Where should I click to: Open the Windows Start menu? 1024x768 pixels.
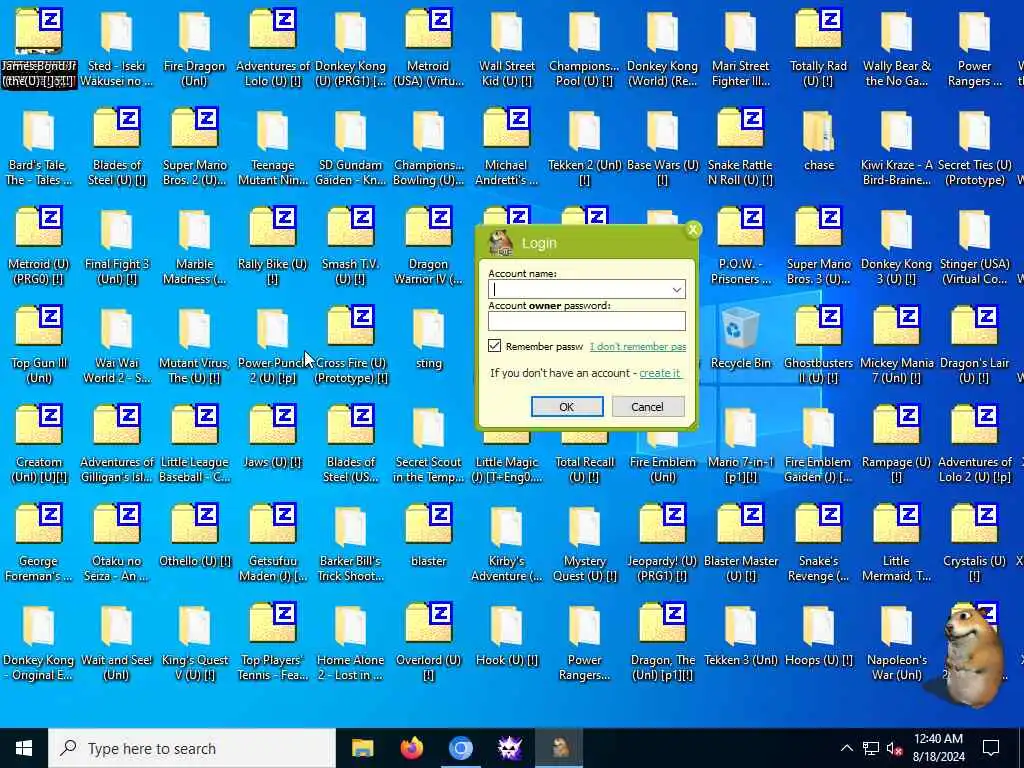(x=24, y=748)
